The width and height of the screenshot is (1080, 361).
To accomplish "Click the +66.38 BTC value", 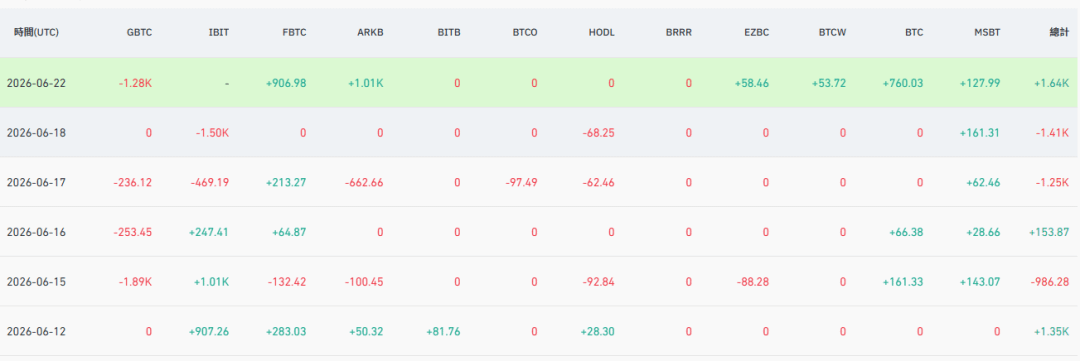I will click(906, 232).
